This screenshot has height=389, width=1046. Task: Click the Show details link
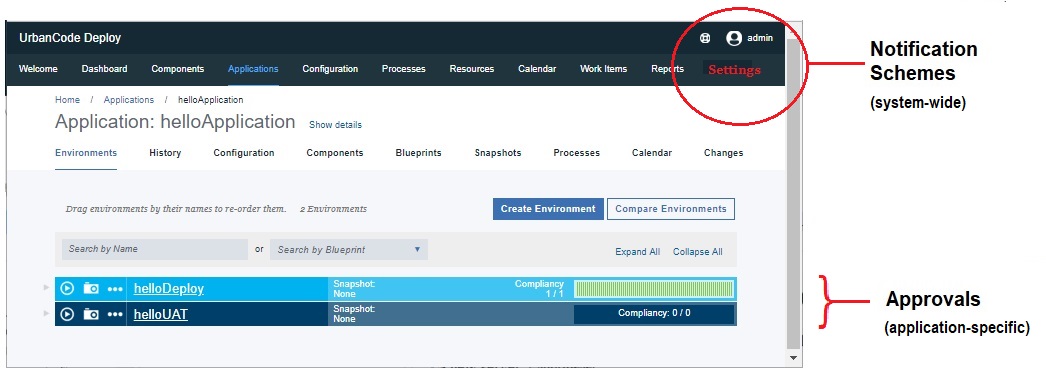pyautogui.click(x=336, y=125)
